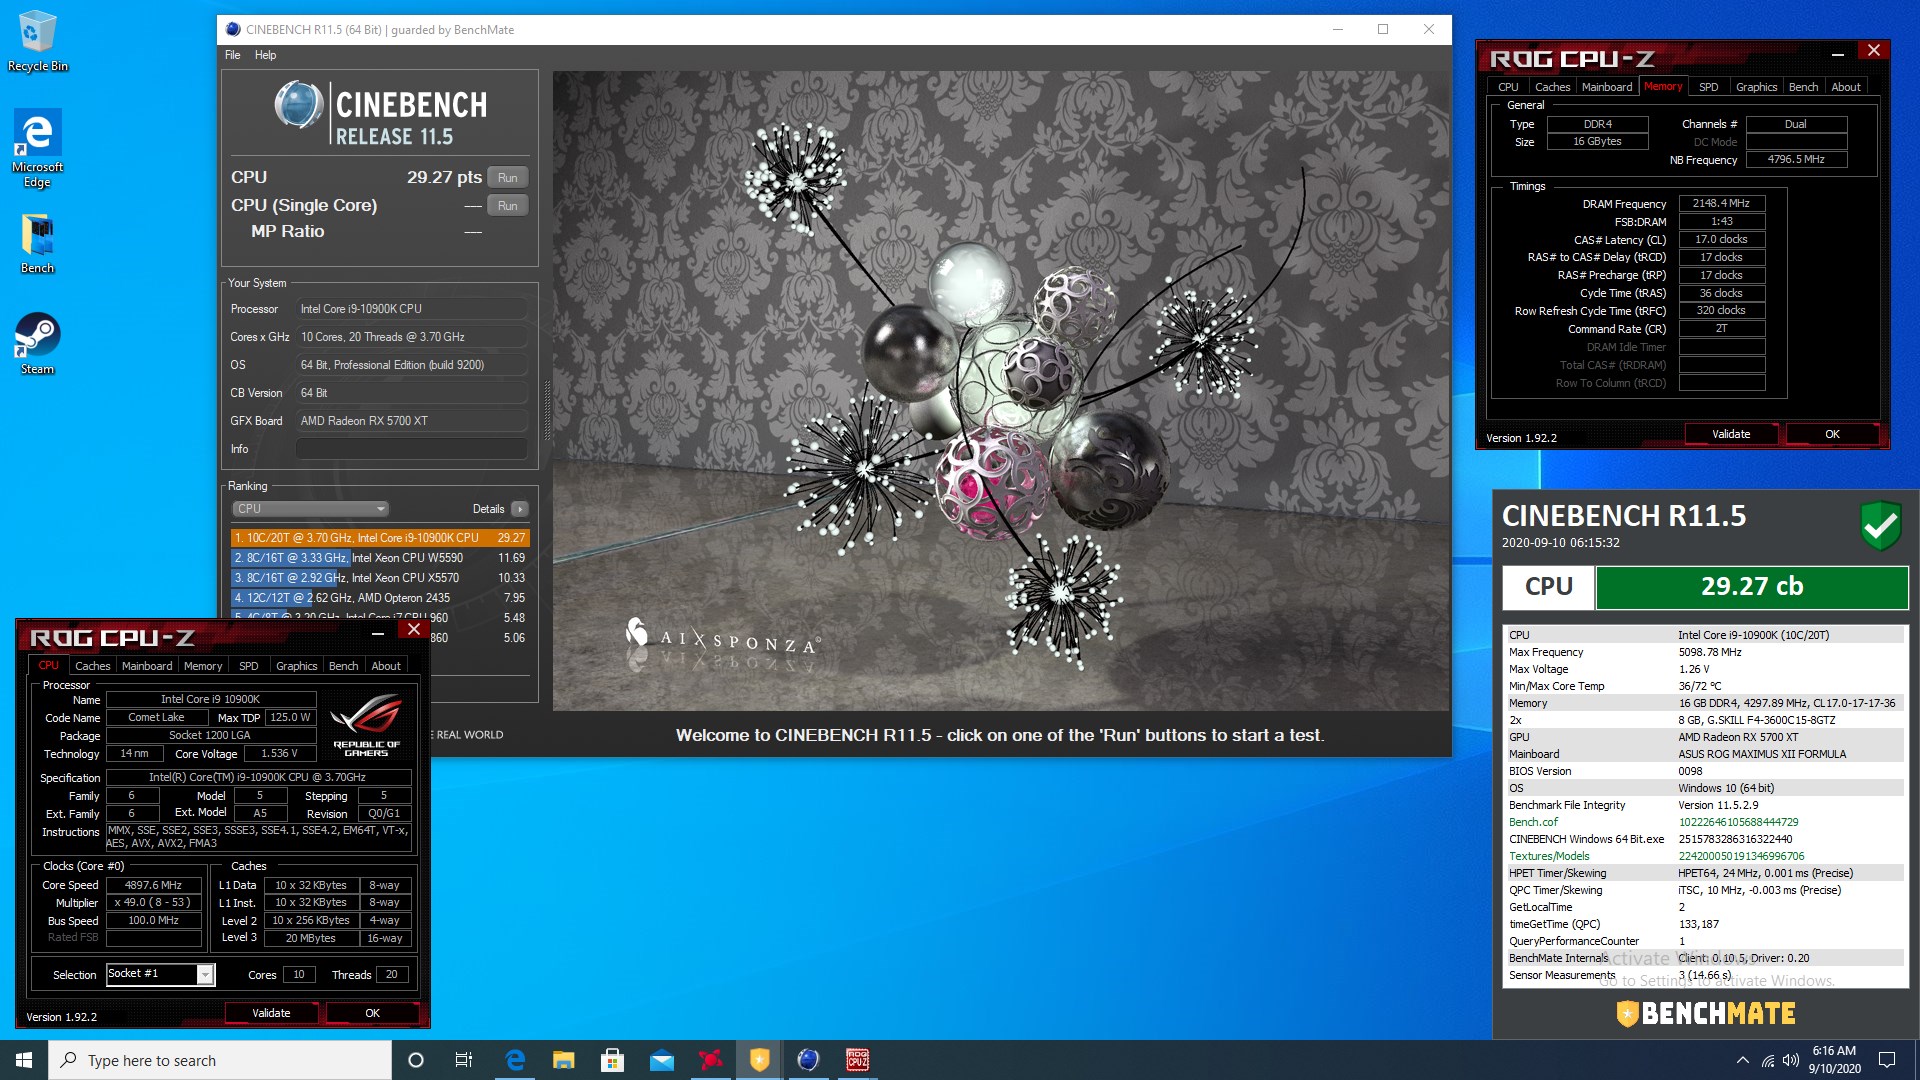Viewport: 1920px width, 1080px height.
Task: Select the AMD Opteron 2435 ranking row
Action: click(379, 598)
